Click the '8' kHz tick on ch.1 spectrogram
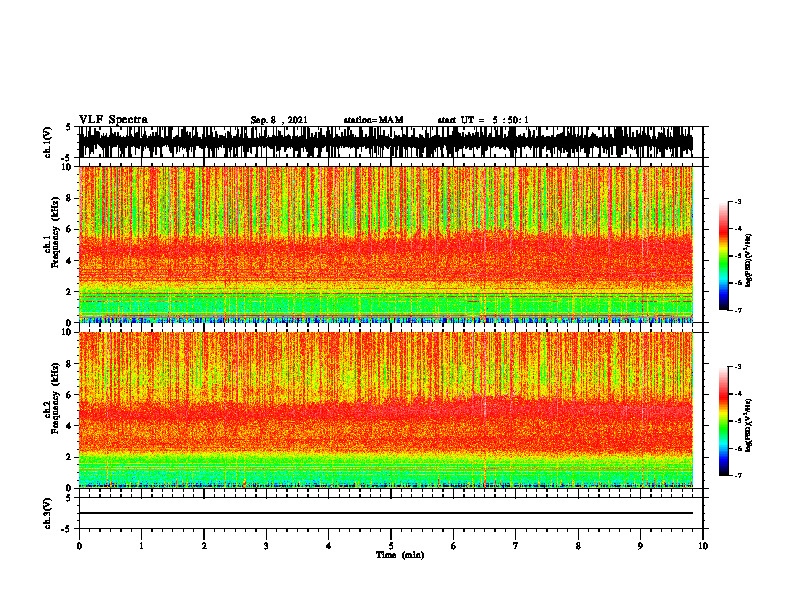This screenshot has width=792, height=612. pyautogui.click(x=70, y=198)
